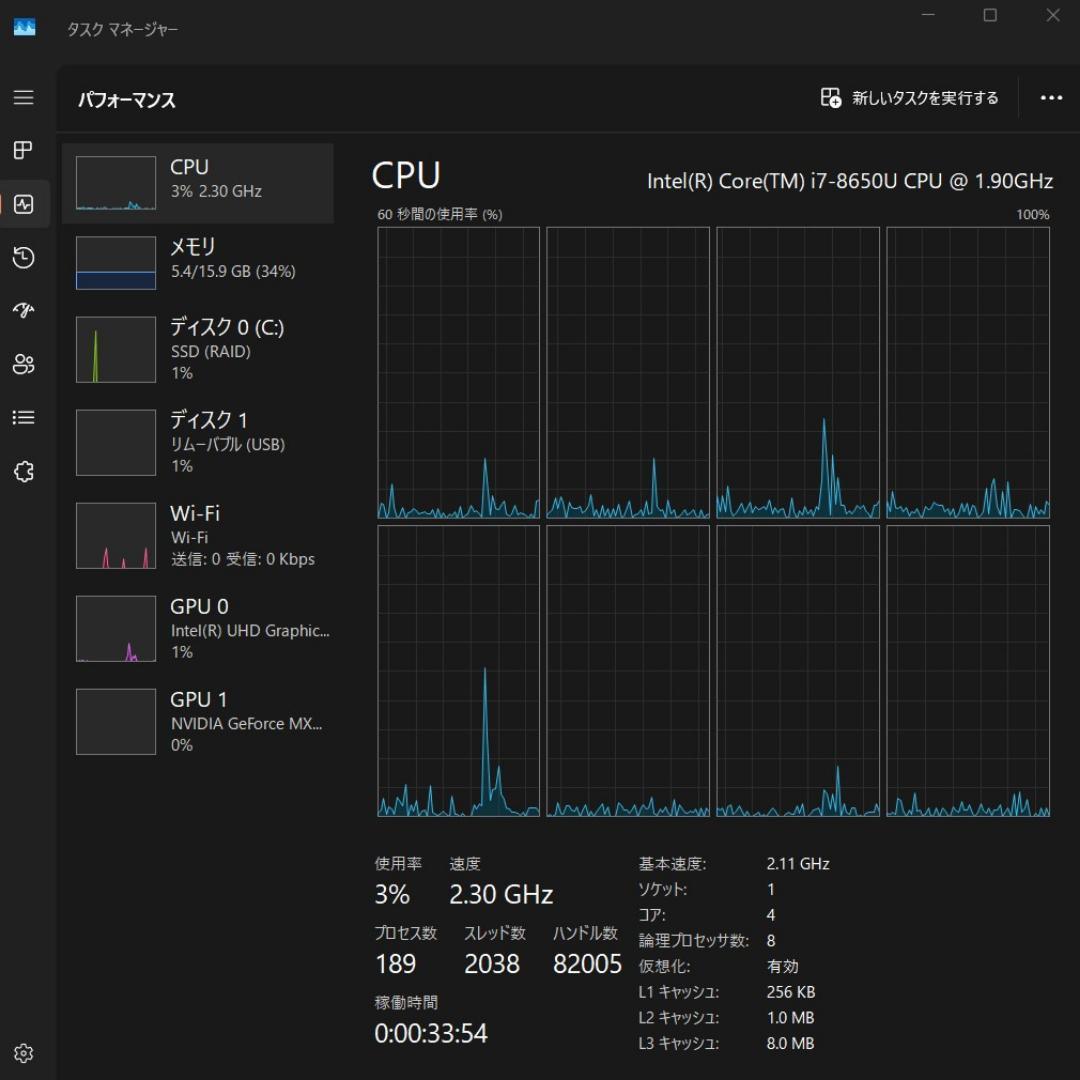Select the CPU performance entry
Screen dimensions: 1080x1080
tap(198, 183)
